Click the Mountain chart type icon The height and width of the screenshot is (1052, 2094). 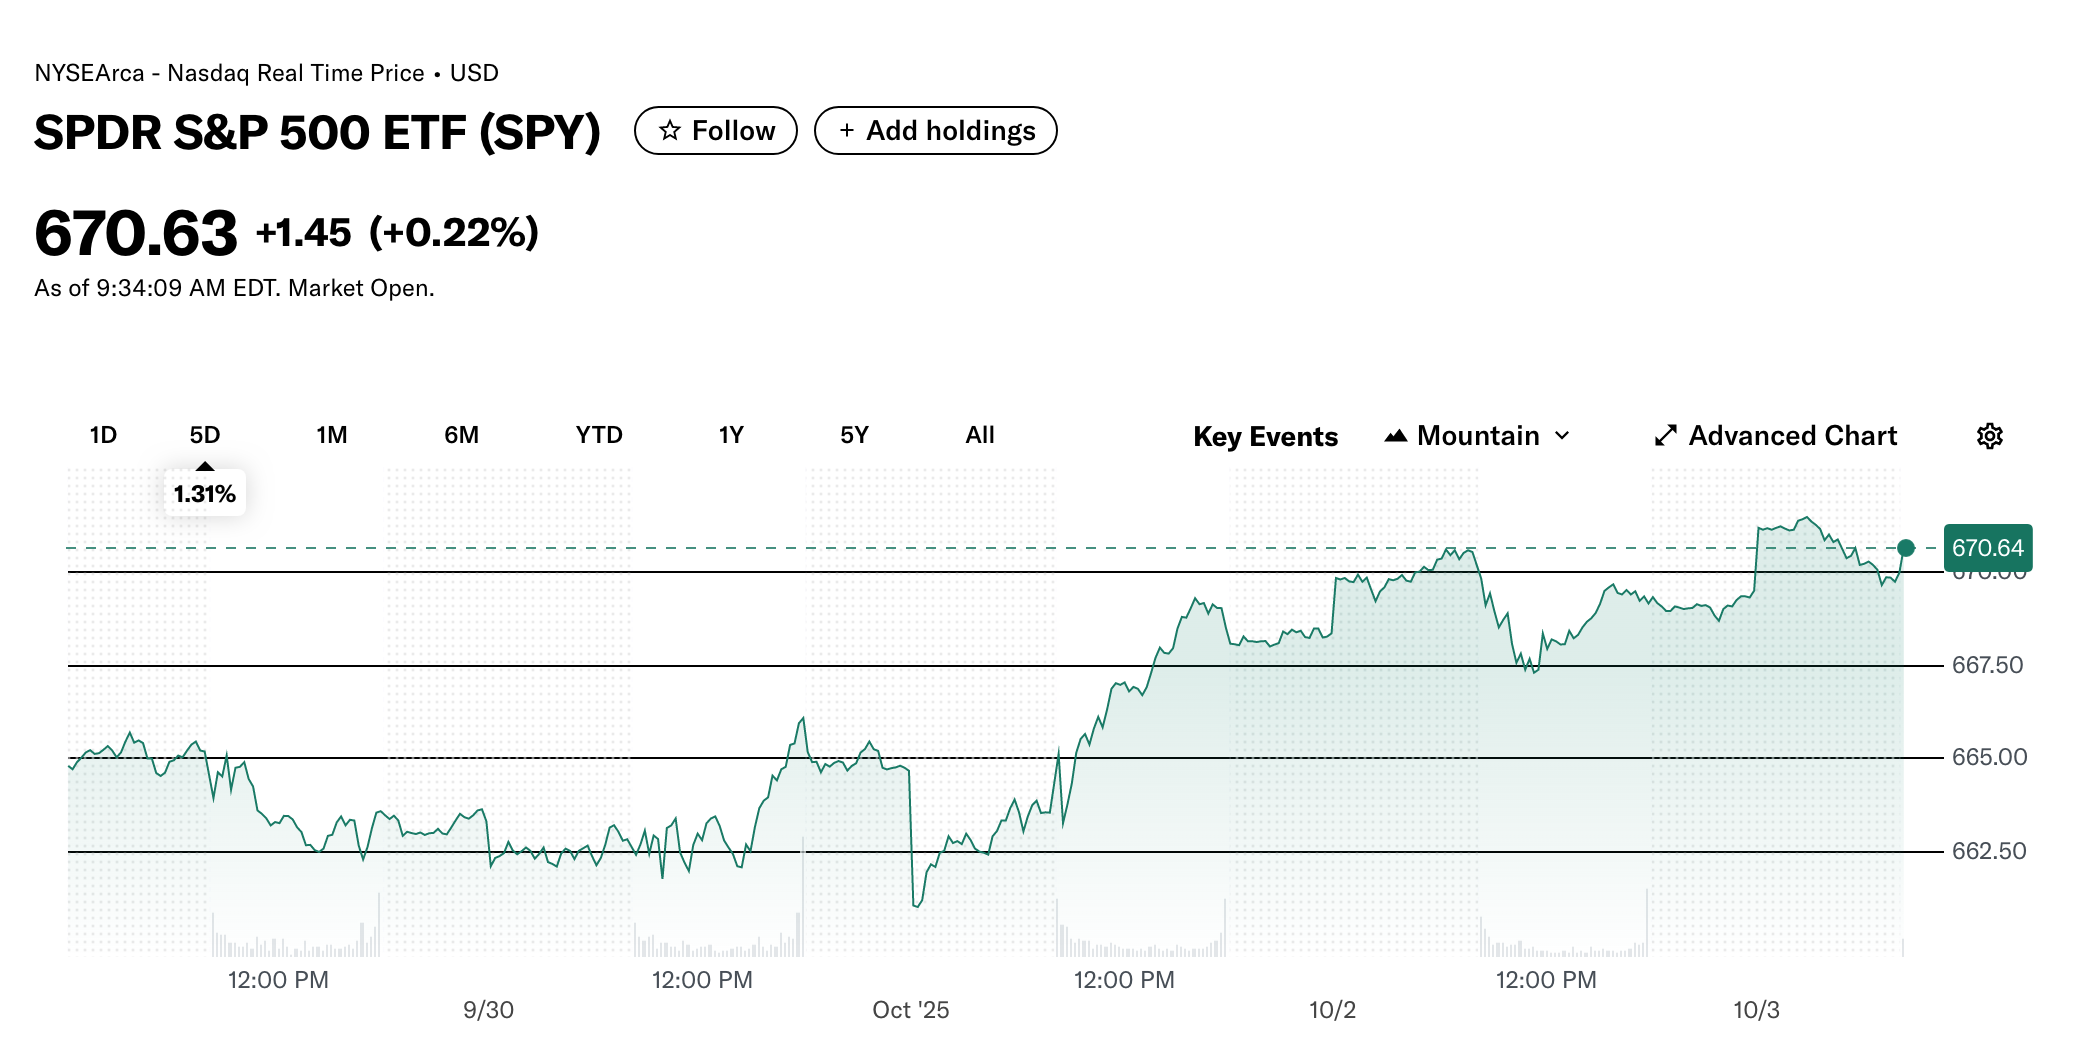coord(1396,436)
